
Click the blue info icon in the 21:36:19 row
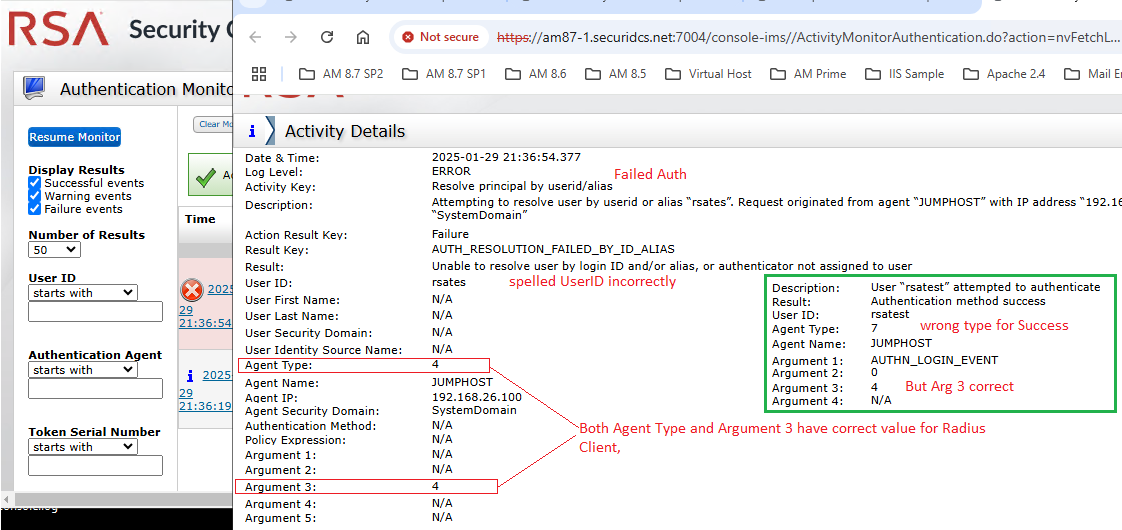[x=190, y=375]
